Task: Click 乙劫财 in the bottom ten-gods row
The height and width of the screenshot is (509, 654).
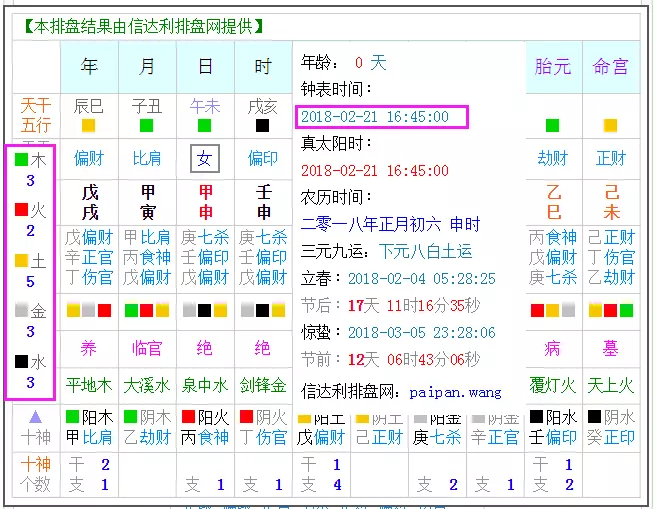Action: coord(147,438)
